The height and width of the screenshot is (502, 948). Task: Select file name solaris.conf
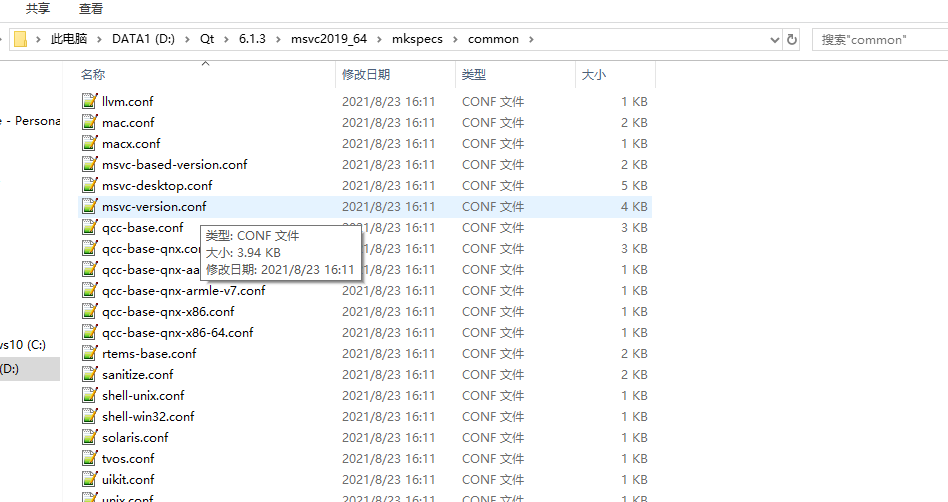[x=135, y=438]
